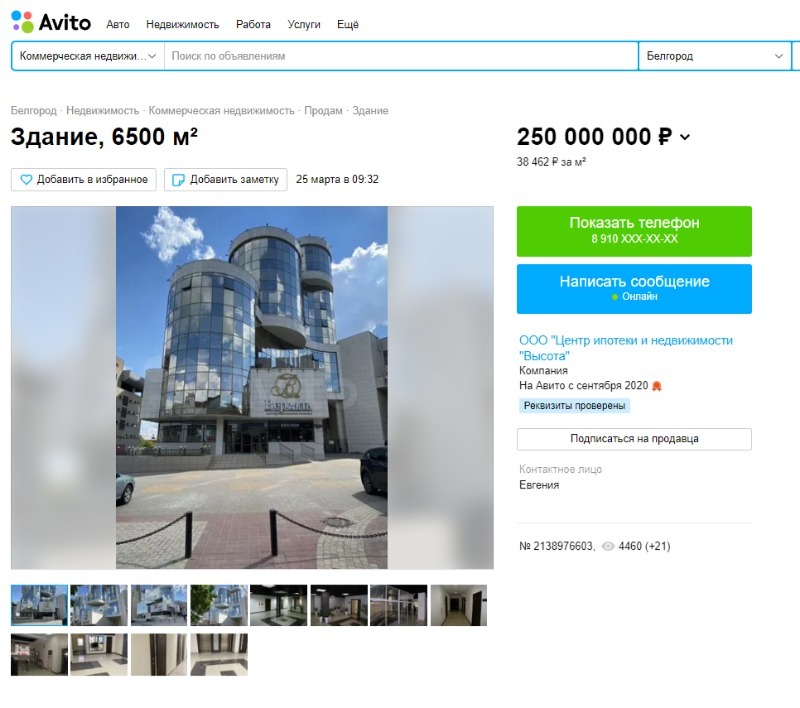Select the second building exterior thumbnail

(99, 605)
